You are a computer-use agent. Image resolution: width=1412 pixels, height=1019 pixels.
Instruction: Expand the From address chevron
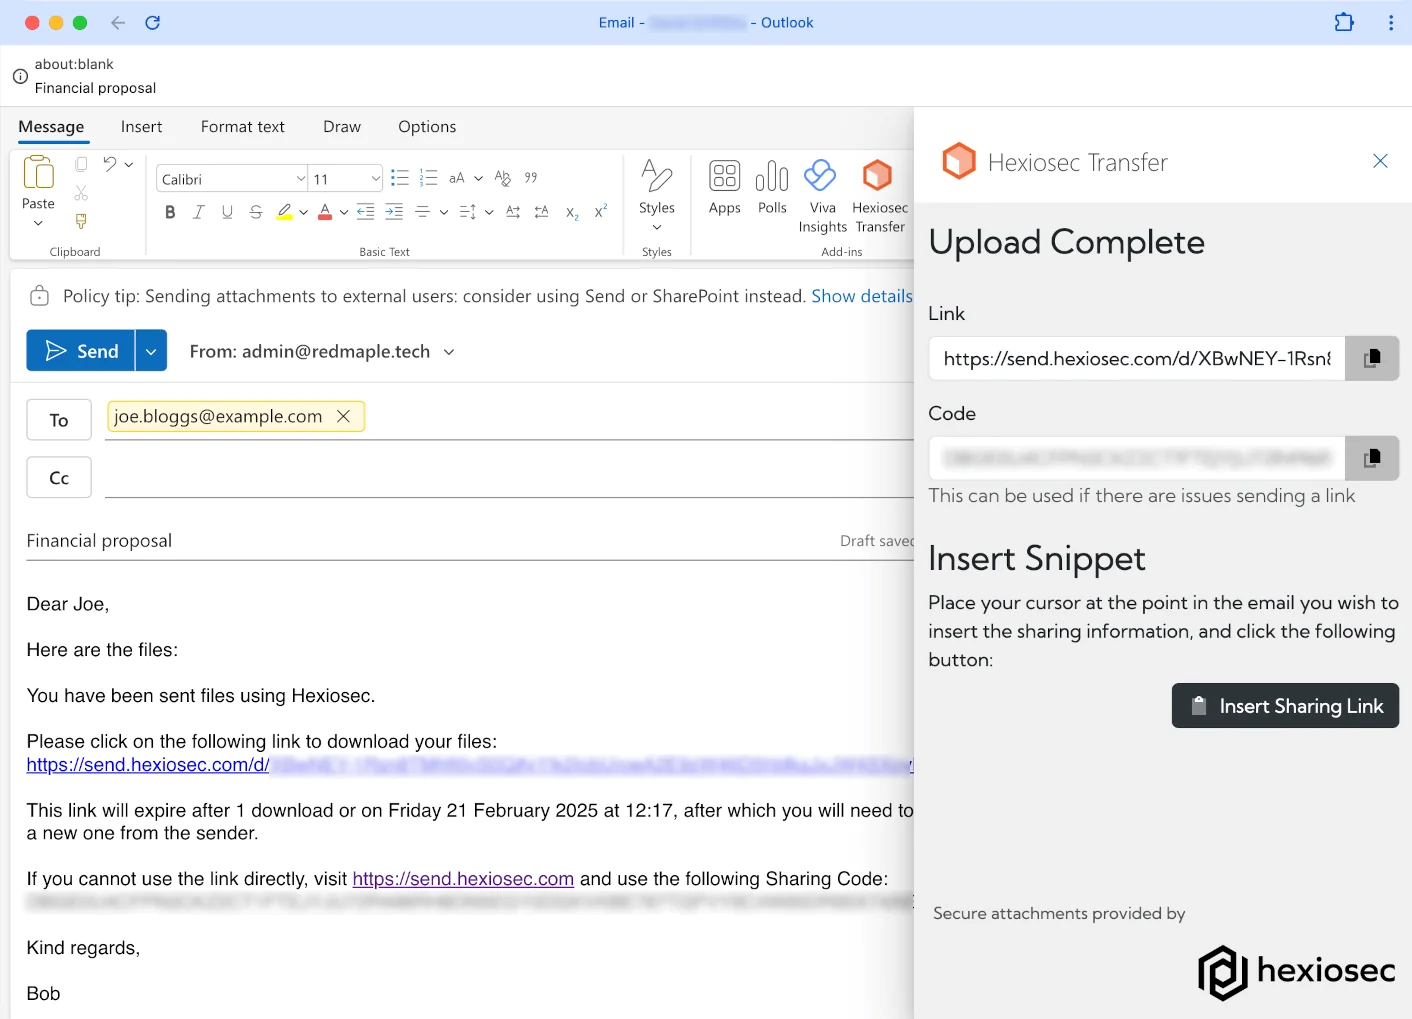[x=449, y=352]
